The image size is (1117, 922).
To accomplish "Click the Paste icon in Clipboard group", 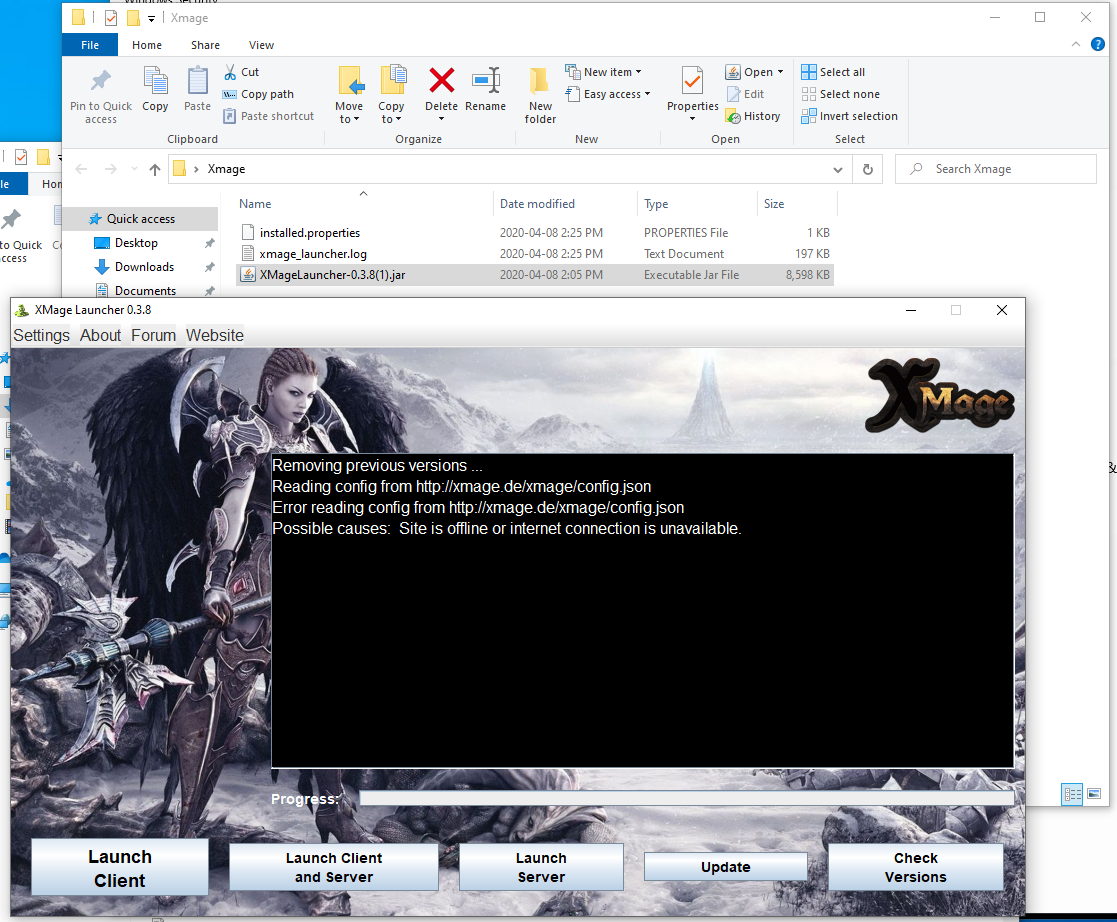I will click(x=197, y=89).
